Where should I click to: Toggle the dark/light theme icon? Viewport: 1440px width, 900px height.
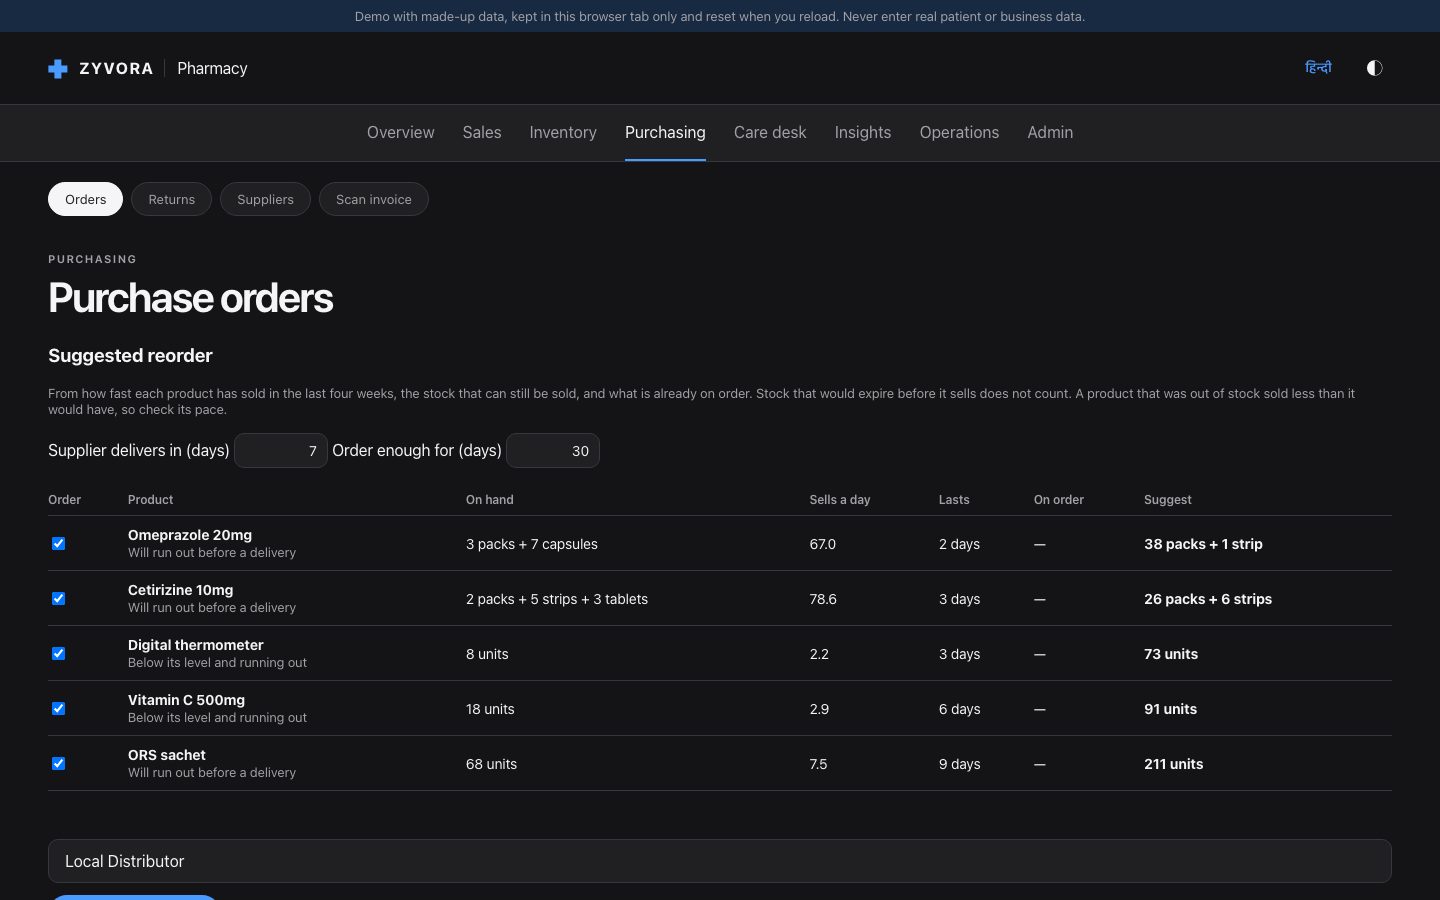pos(1374,68)
